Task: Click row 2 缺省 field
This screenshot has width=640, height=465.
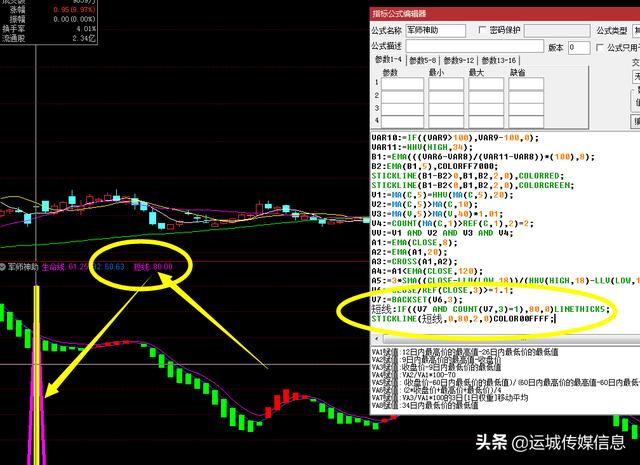Action: [x=526, y=96]
